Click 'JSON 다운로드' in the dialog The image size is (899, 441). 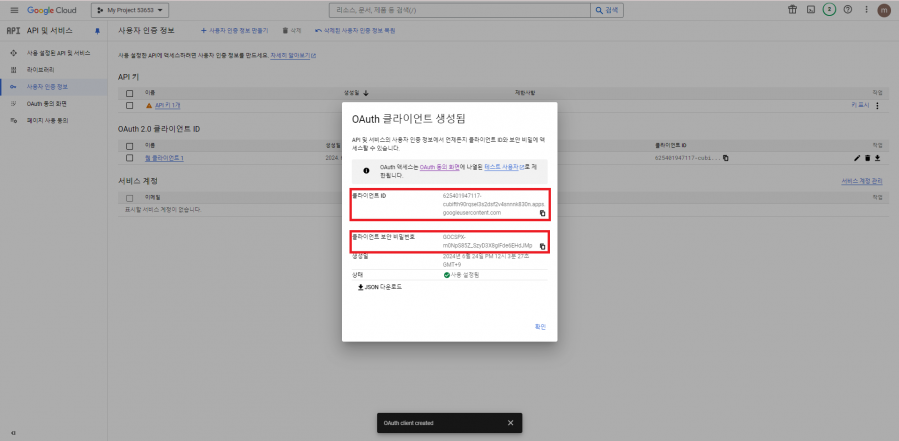click(380, 286)
